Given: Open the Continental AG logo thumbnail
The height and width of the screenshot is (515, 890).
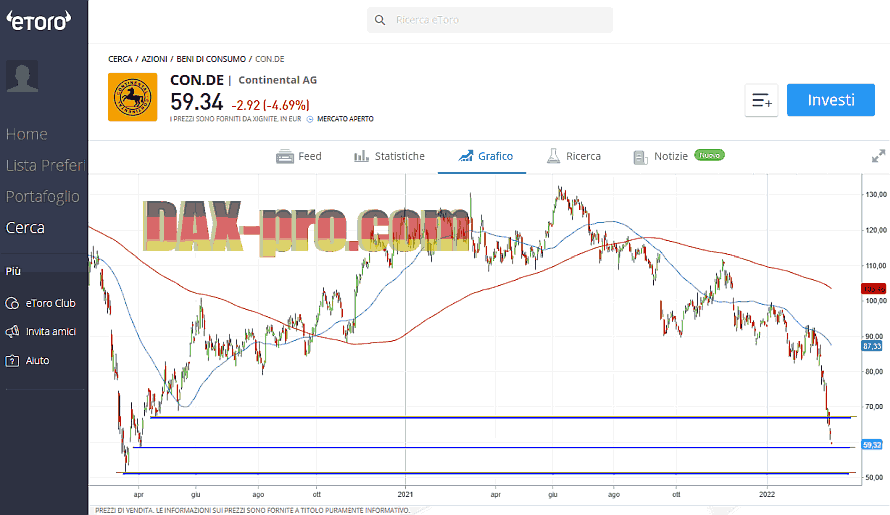Looking at the screenshot, I should pyautogui.click(x=132, y=97).
